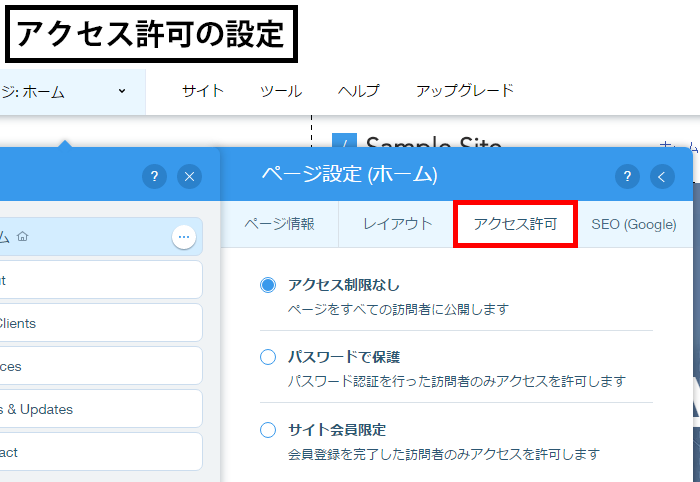700x482 pixels.
Task: Click the ページ設定 (ホーム) panel title
Action: point(350,174)
